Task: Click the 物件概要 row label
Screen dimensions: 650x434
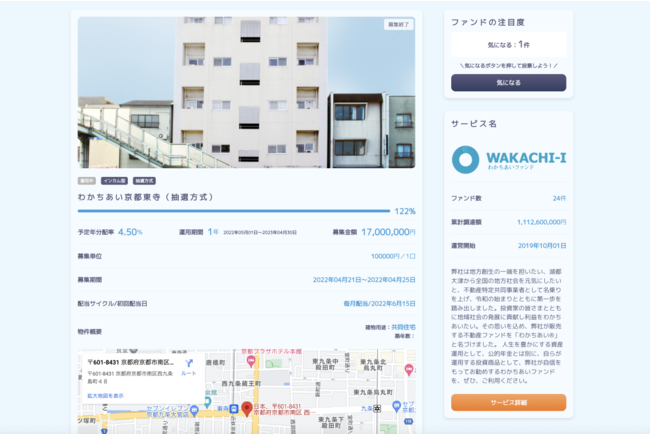Action: (90, 332)
